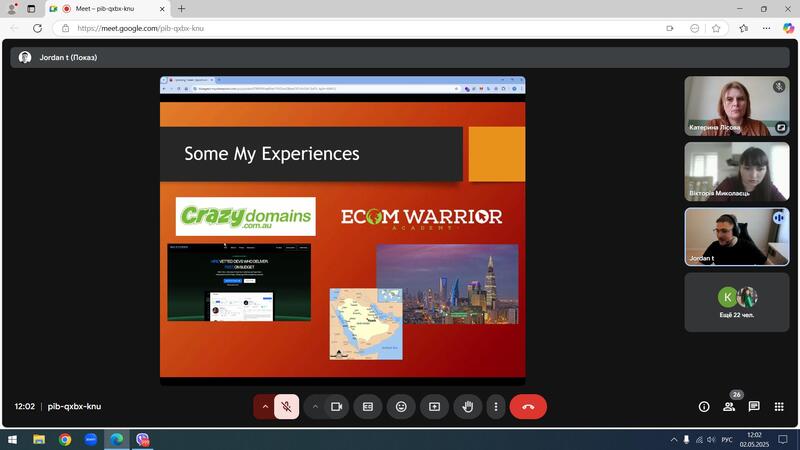This screenshot has height=450, width=800.
Task: Open more options three-dot menu
Action: [x=496, y=407]
